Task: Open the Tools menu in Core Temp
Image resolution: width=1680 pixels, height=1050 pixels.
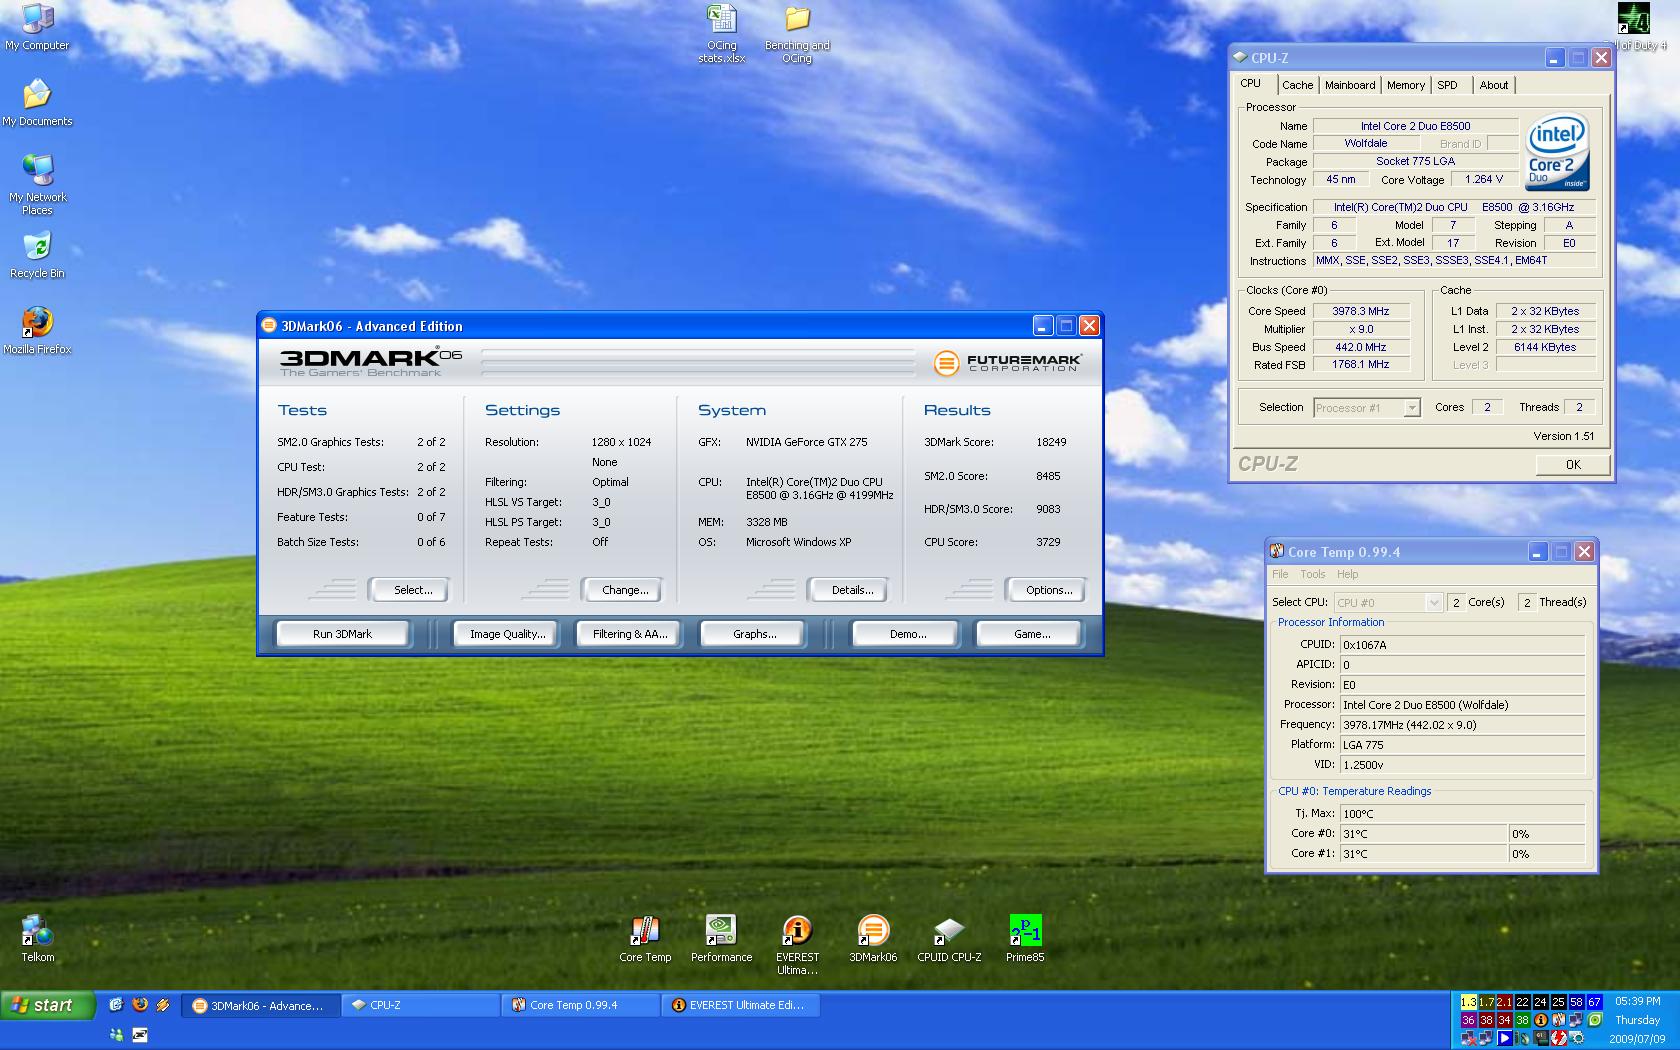Action: click(x=1312, y=574)
